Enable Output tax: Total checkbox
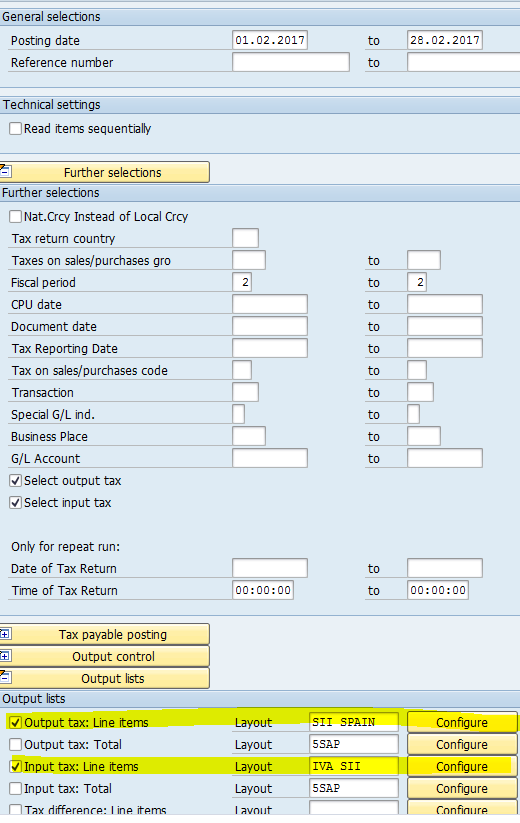 coord(16,744)
